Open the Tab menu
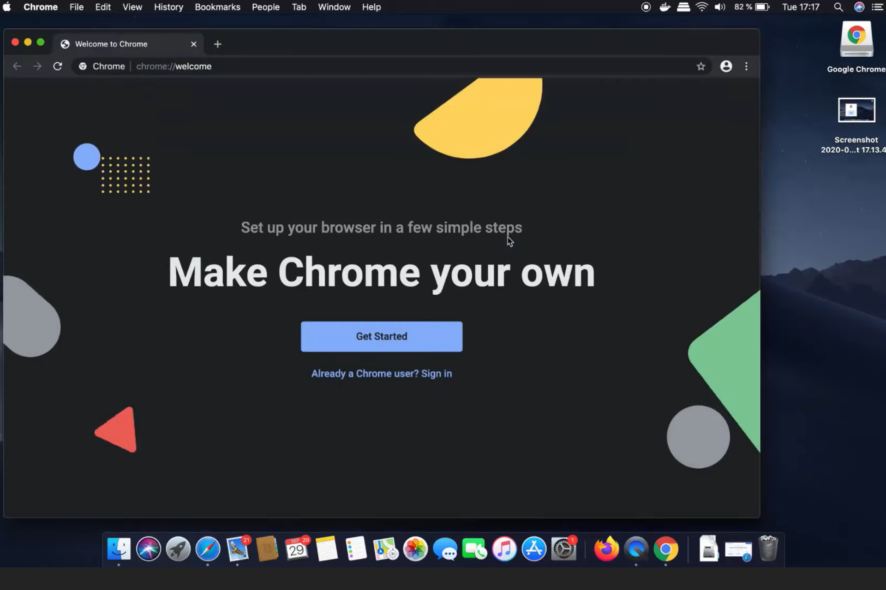 299,7
